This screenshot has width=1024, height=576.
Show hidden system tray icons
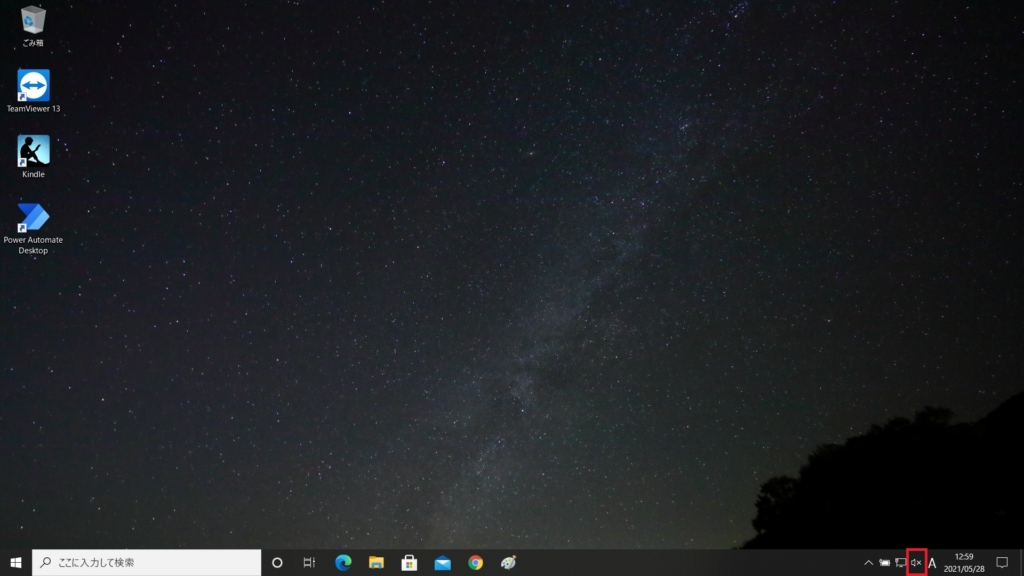(x=869, y=562)
